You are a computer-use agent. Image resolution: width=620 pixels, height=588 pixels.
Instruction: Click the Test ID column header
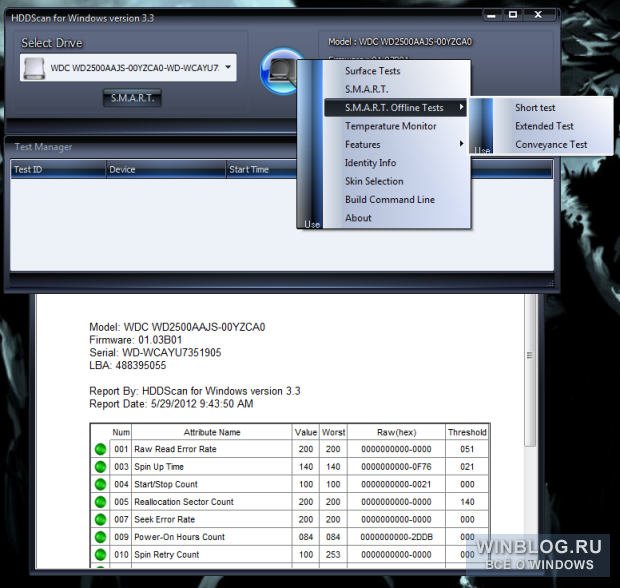tap(58, 169)
